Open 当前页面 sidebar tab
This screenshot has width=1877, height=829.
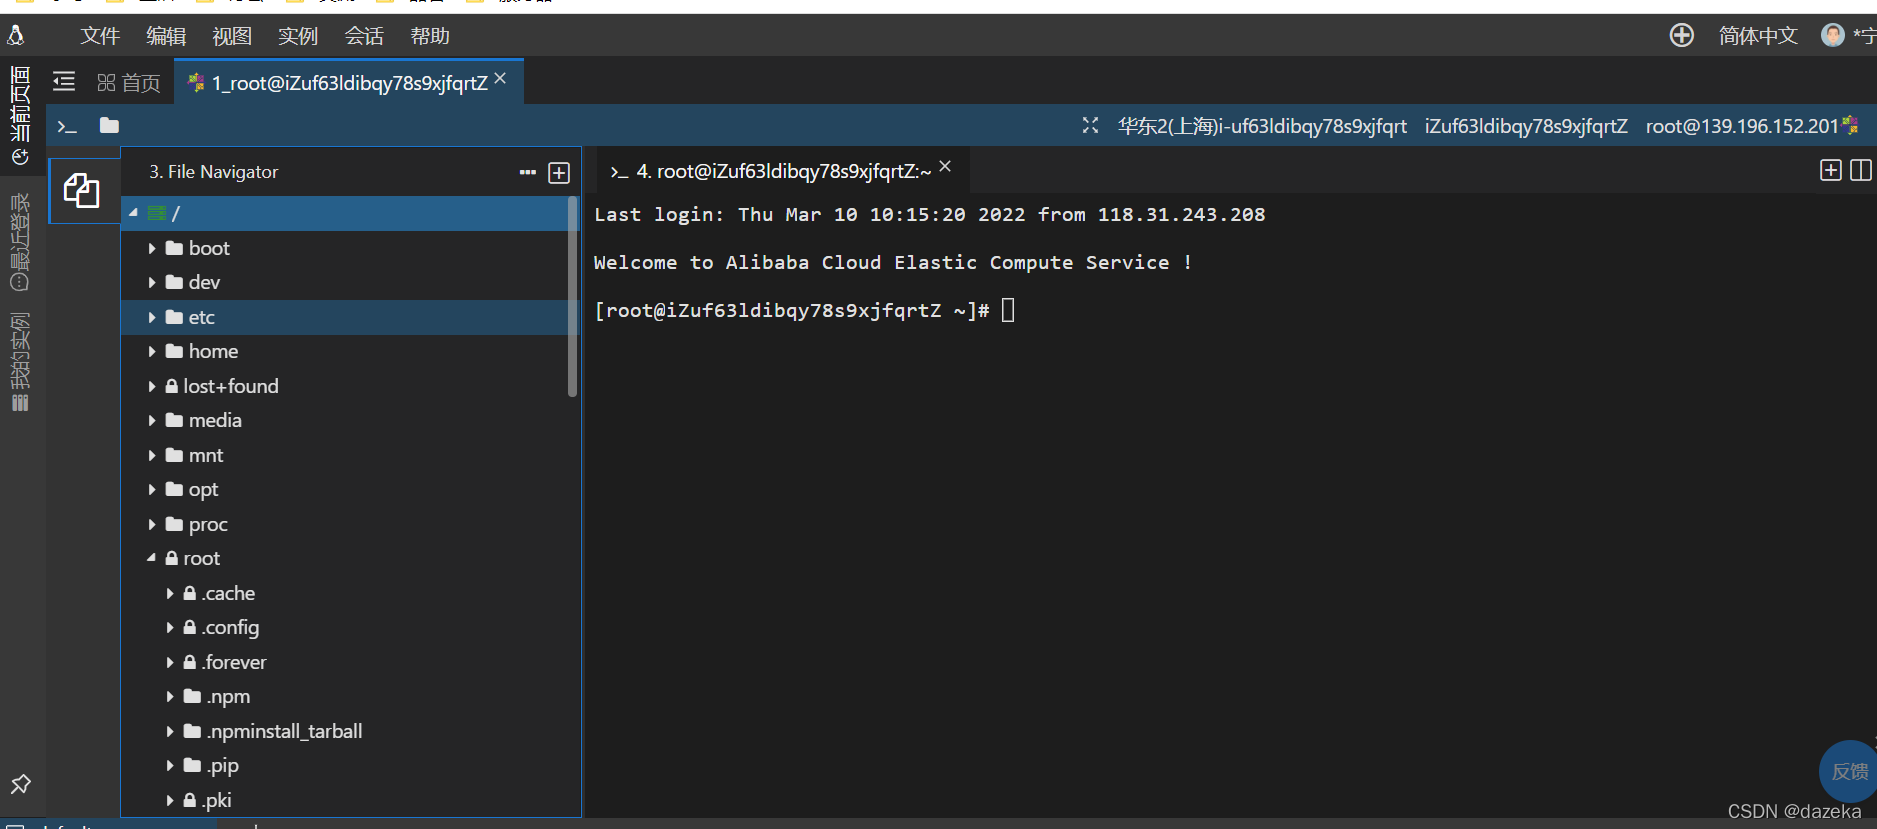20,116
